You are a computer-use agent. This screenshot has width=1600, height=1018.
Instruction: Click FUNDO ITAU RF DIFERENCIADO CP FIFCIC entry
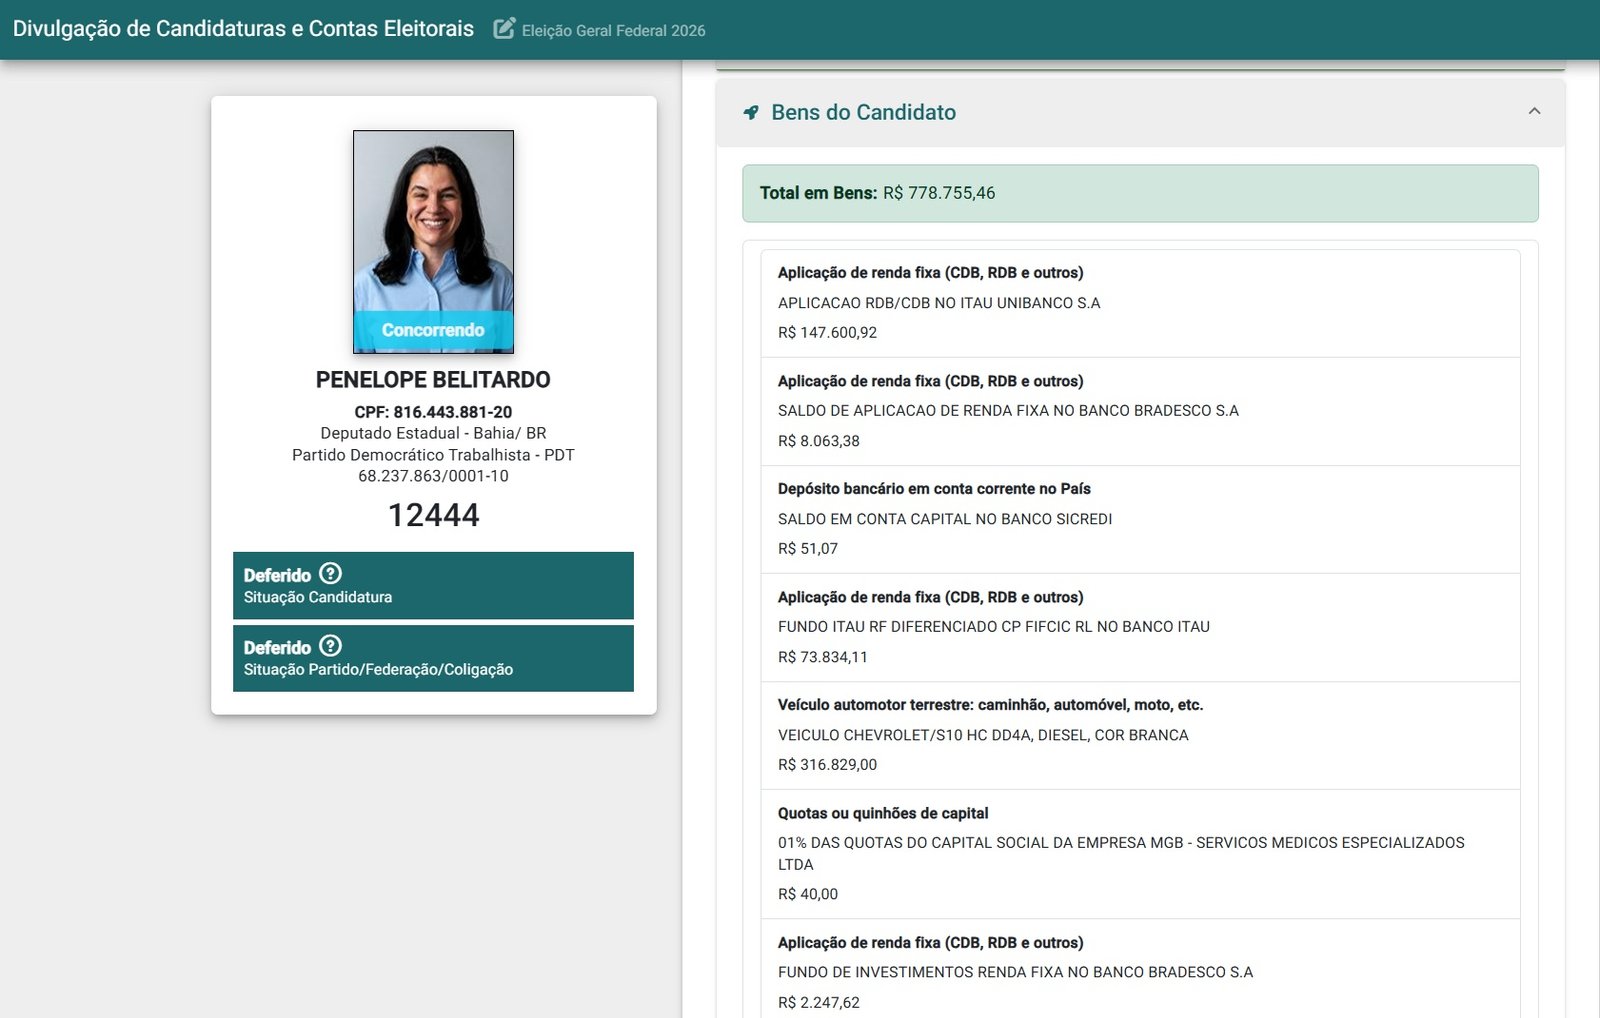(x=994, y=627)
